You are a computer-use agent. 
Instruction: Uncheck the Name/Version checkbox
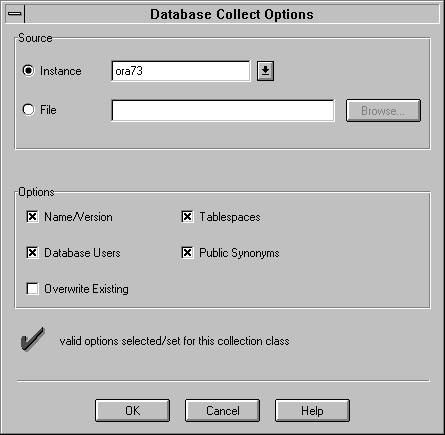32,217
